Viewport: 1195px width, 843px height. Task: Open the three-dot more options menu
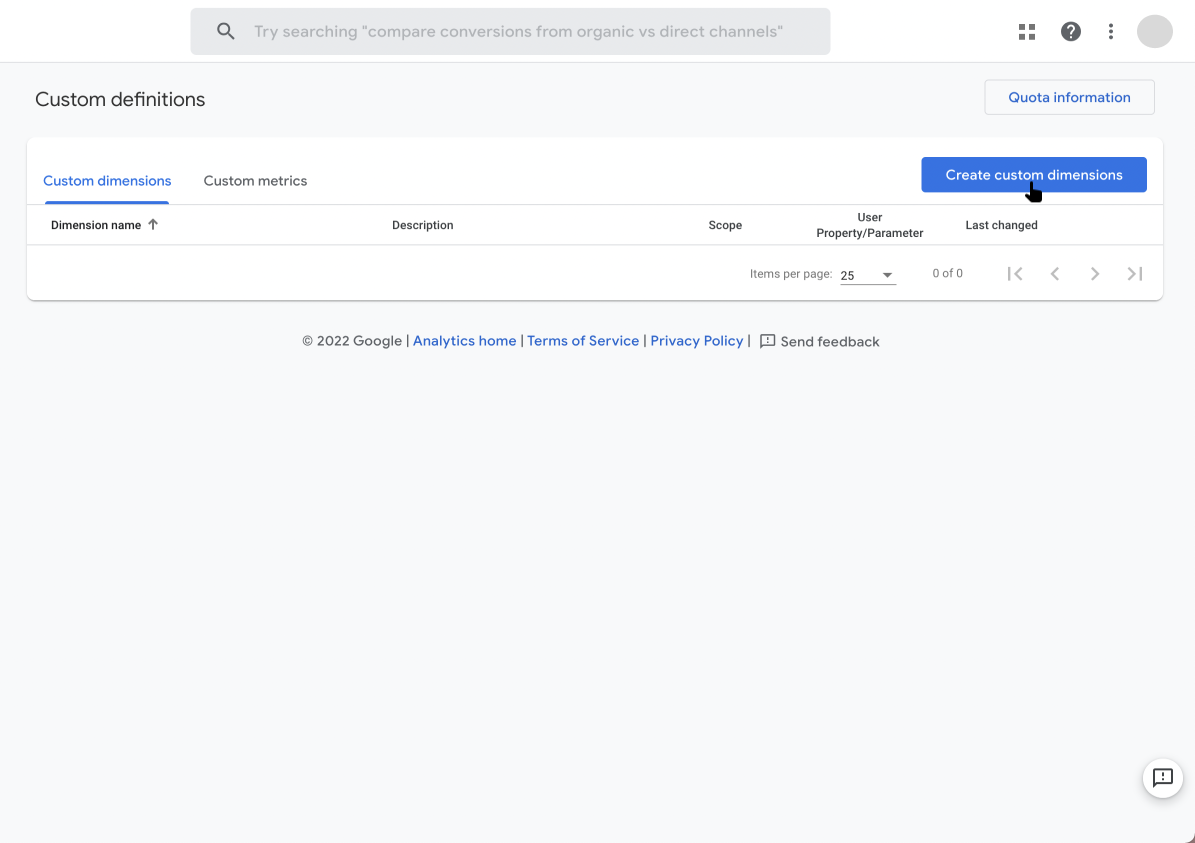[1111, 32]
